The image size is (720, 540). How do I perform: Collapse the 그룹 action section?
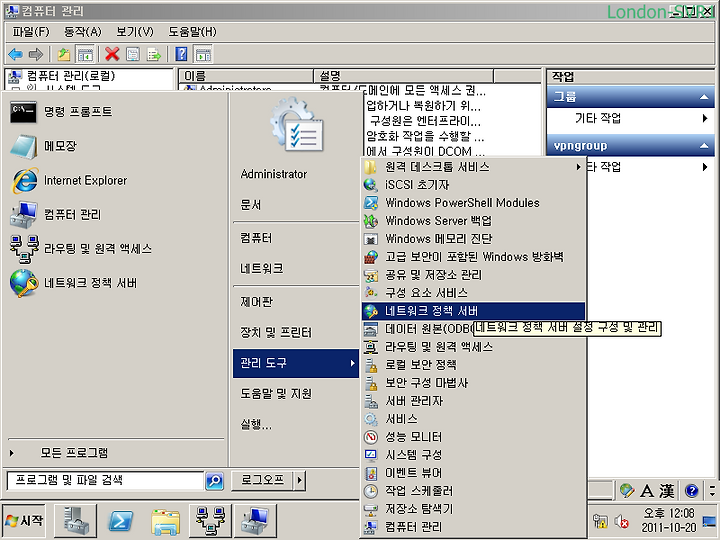[x=703, y=97]
